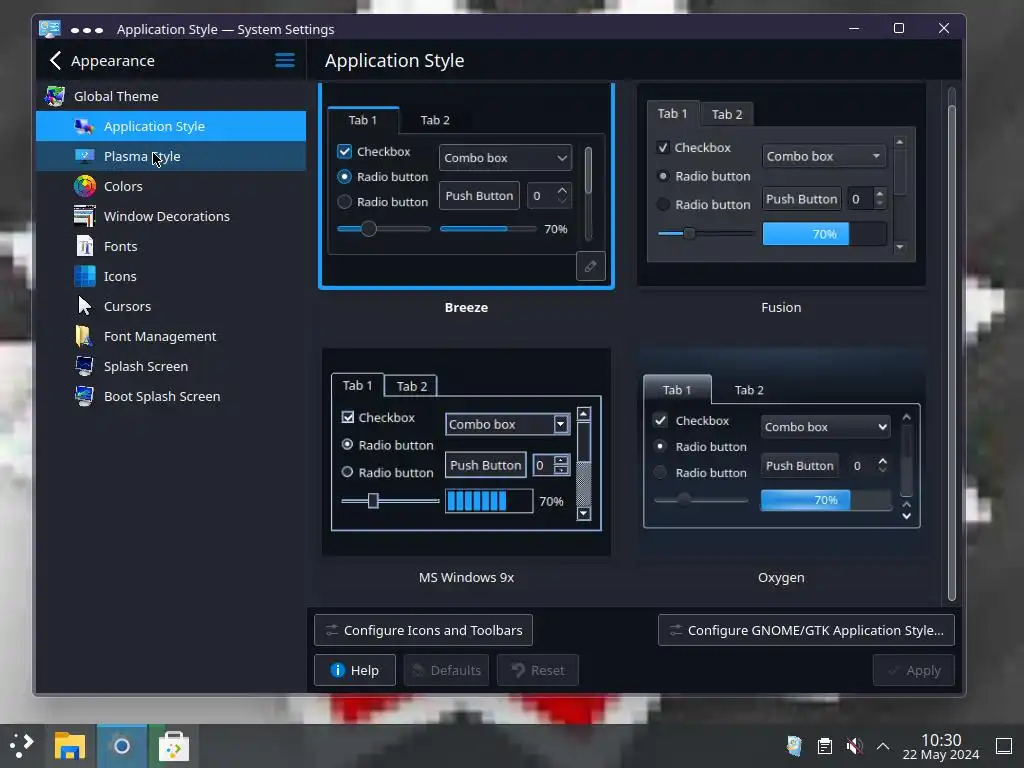Click the pencil icon to configure Breeze
1024x768 pixels.
coord(590,266)
